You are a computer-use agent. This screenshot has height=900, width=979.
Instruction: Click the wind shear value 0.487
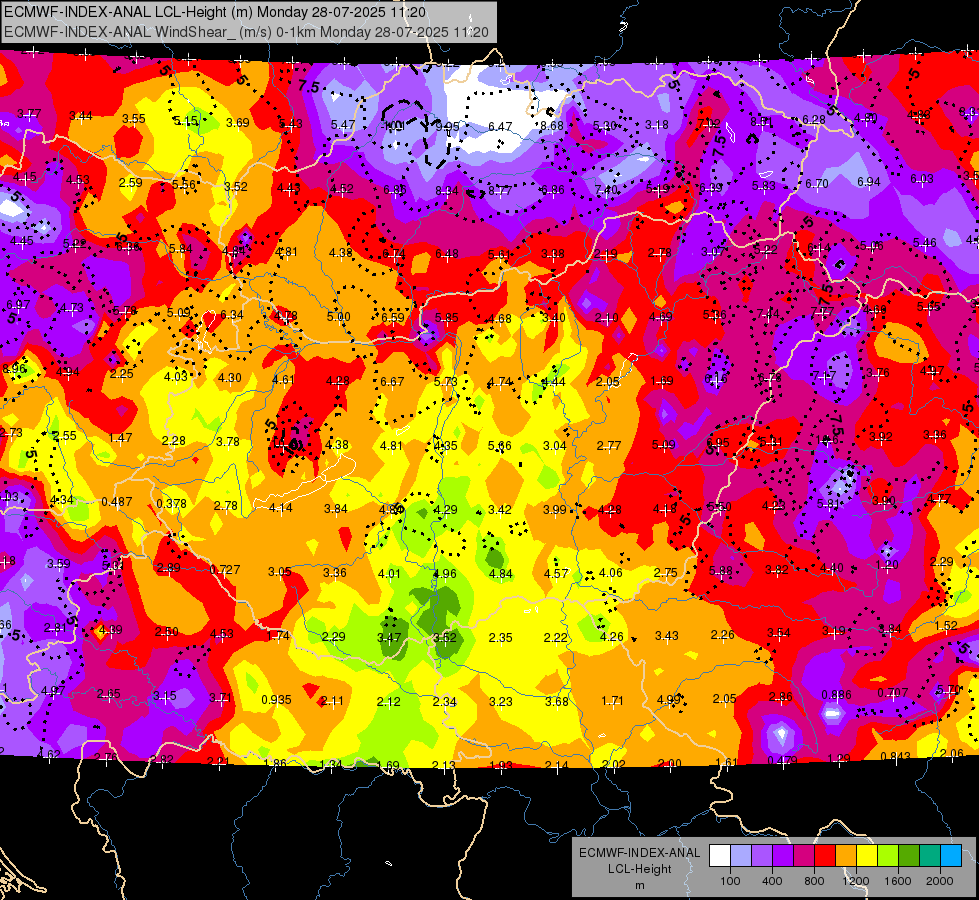tap(117, 502)
